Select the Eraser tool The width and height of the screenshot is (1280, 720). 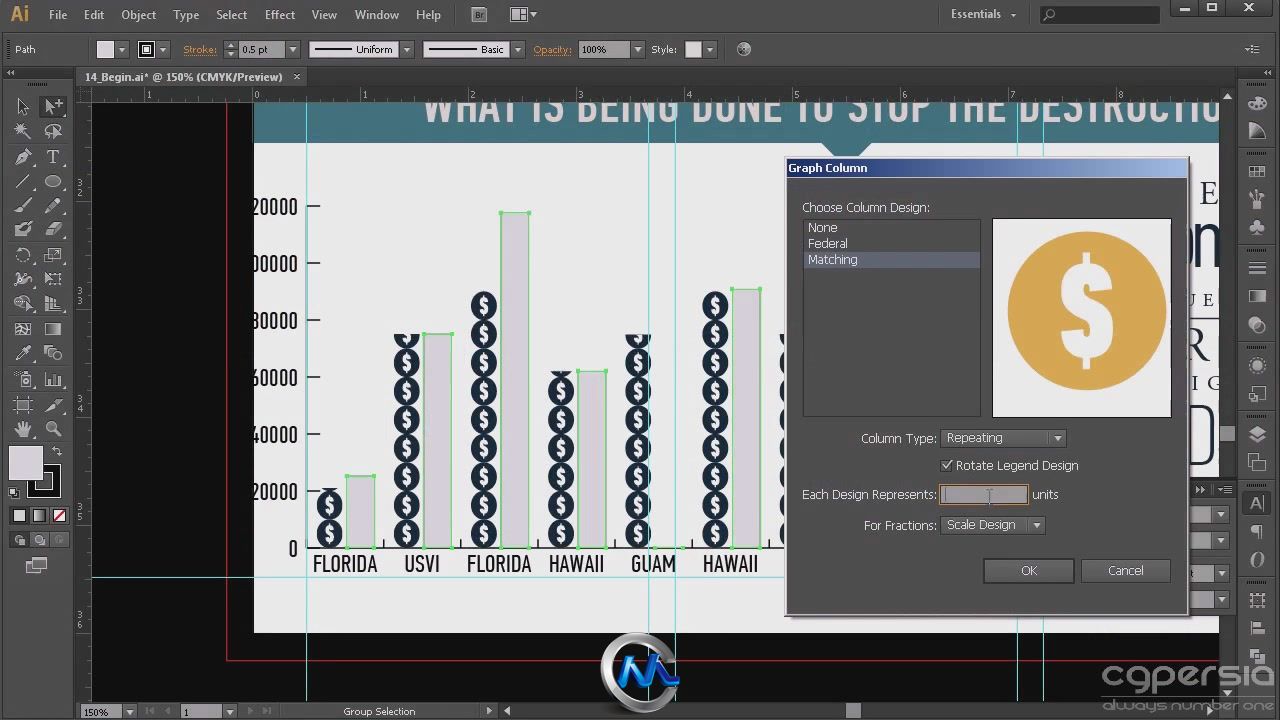pos(53,230)
